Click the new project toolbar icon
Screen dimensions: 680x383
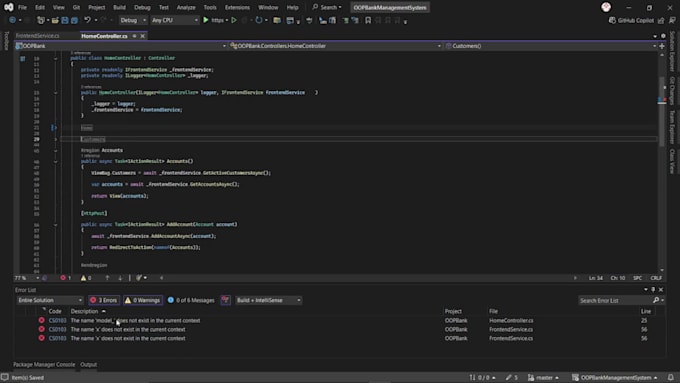tap(41, 20)
